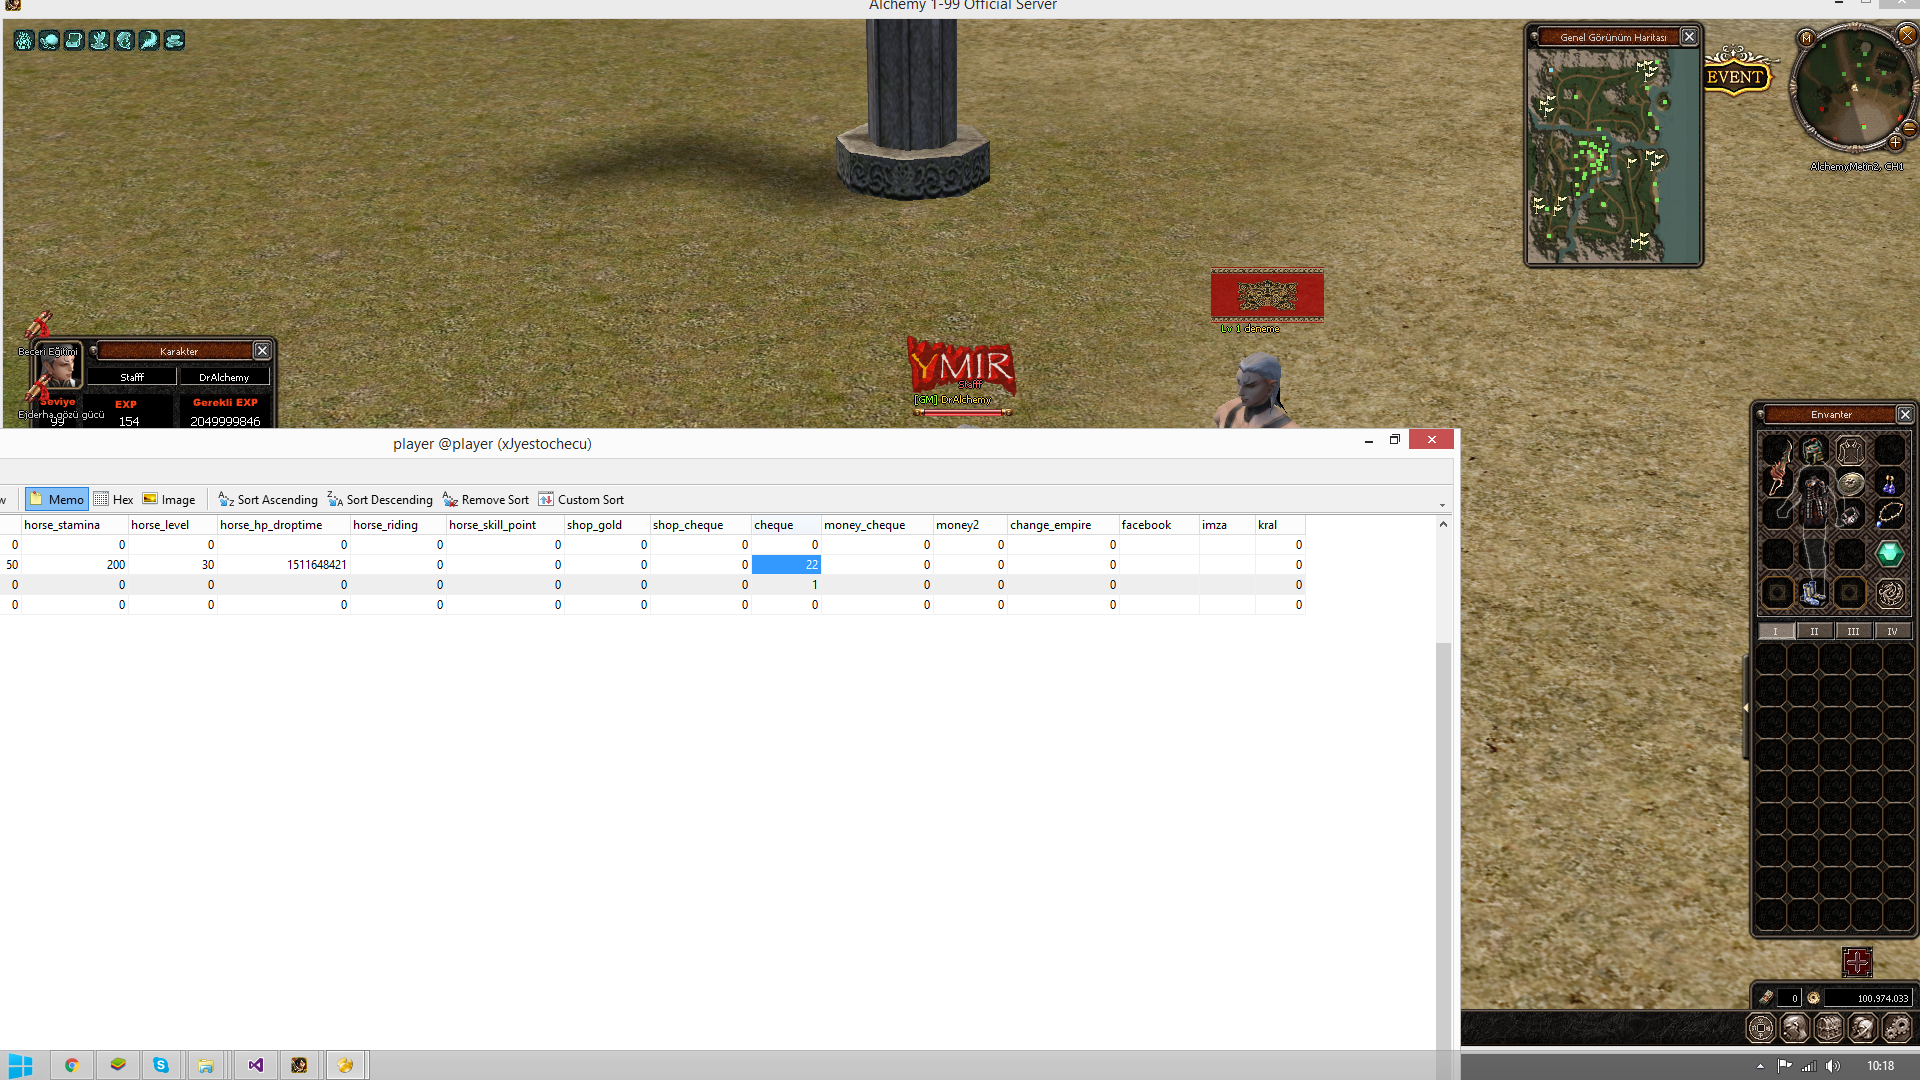Click the red plus expand icon

pyautogui.click(x=1857, y=962)
